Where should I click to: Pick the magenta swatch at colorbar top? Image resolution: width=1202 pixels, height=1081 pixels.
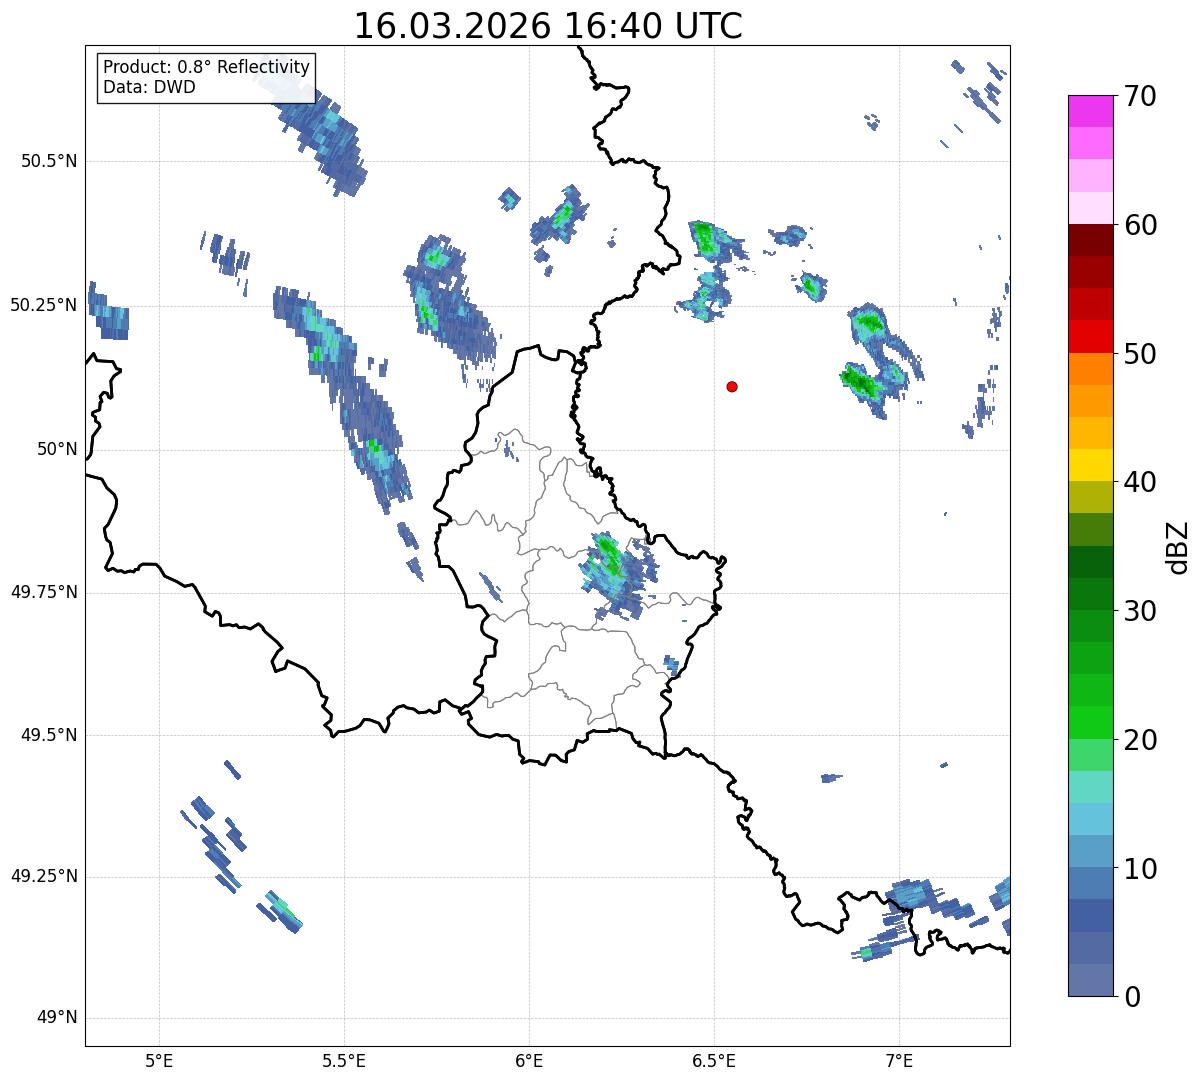pos(1090,111)
